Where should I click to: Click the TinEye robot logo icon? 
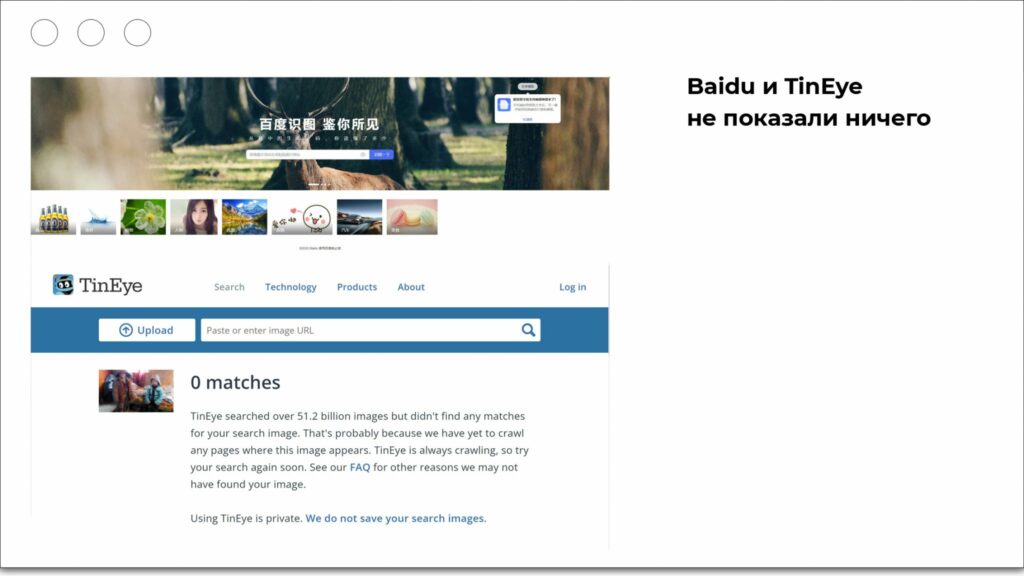[63, 285]
